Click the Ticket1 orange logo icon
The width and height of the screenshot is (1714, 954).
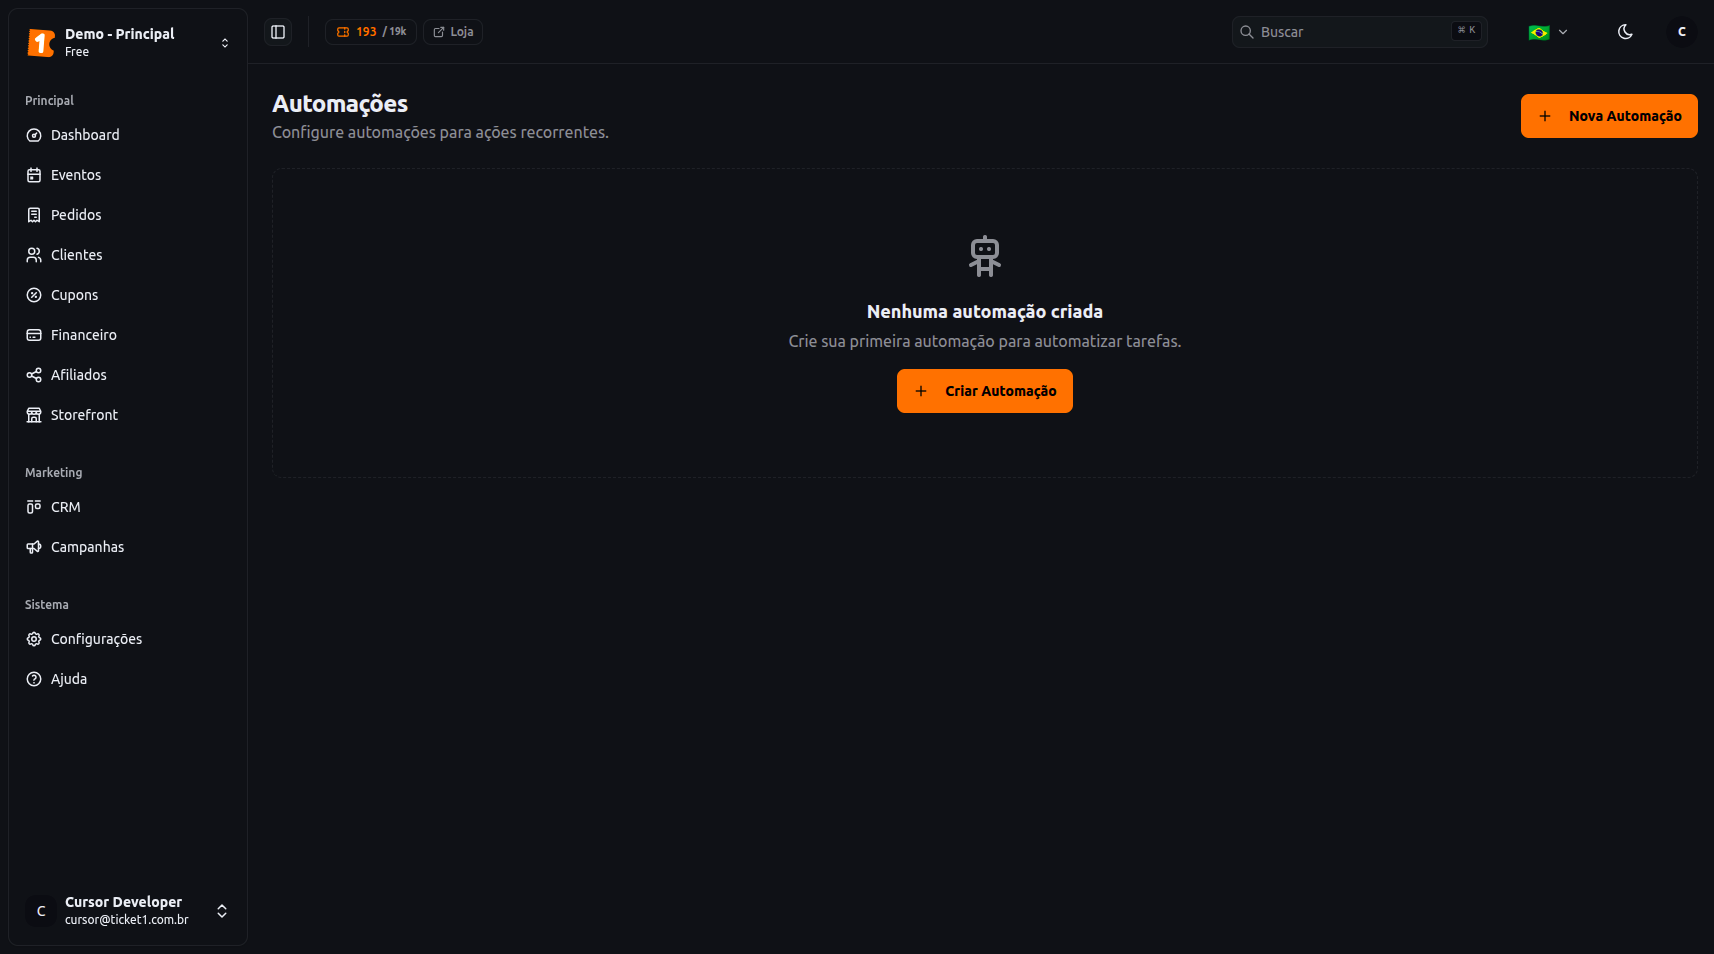[x=41, y=42]
